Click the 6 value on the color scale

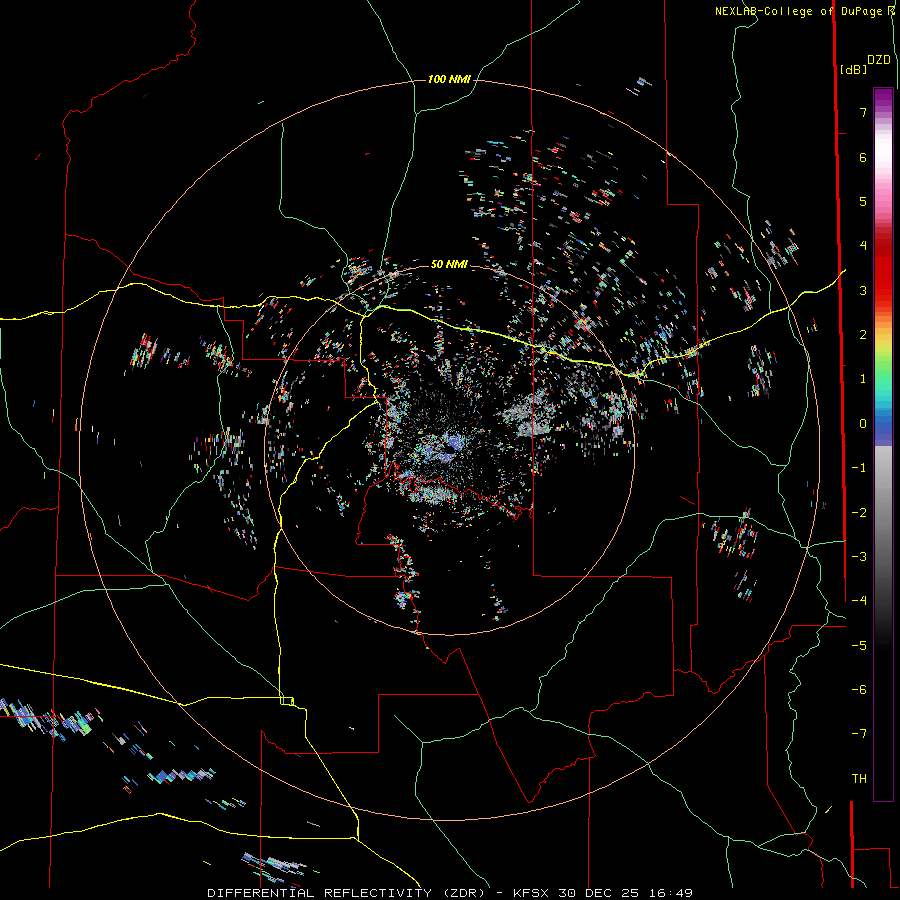click(863, 157)
